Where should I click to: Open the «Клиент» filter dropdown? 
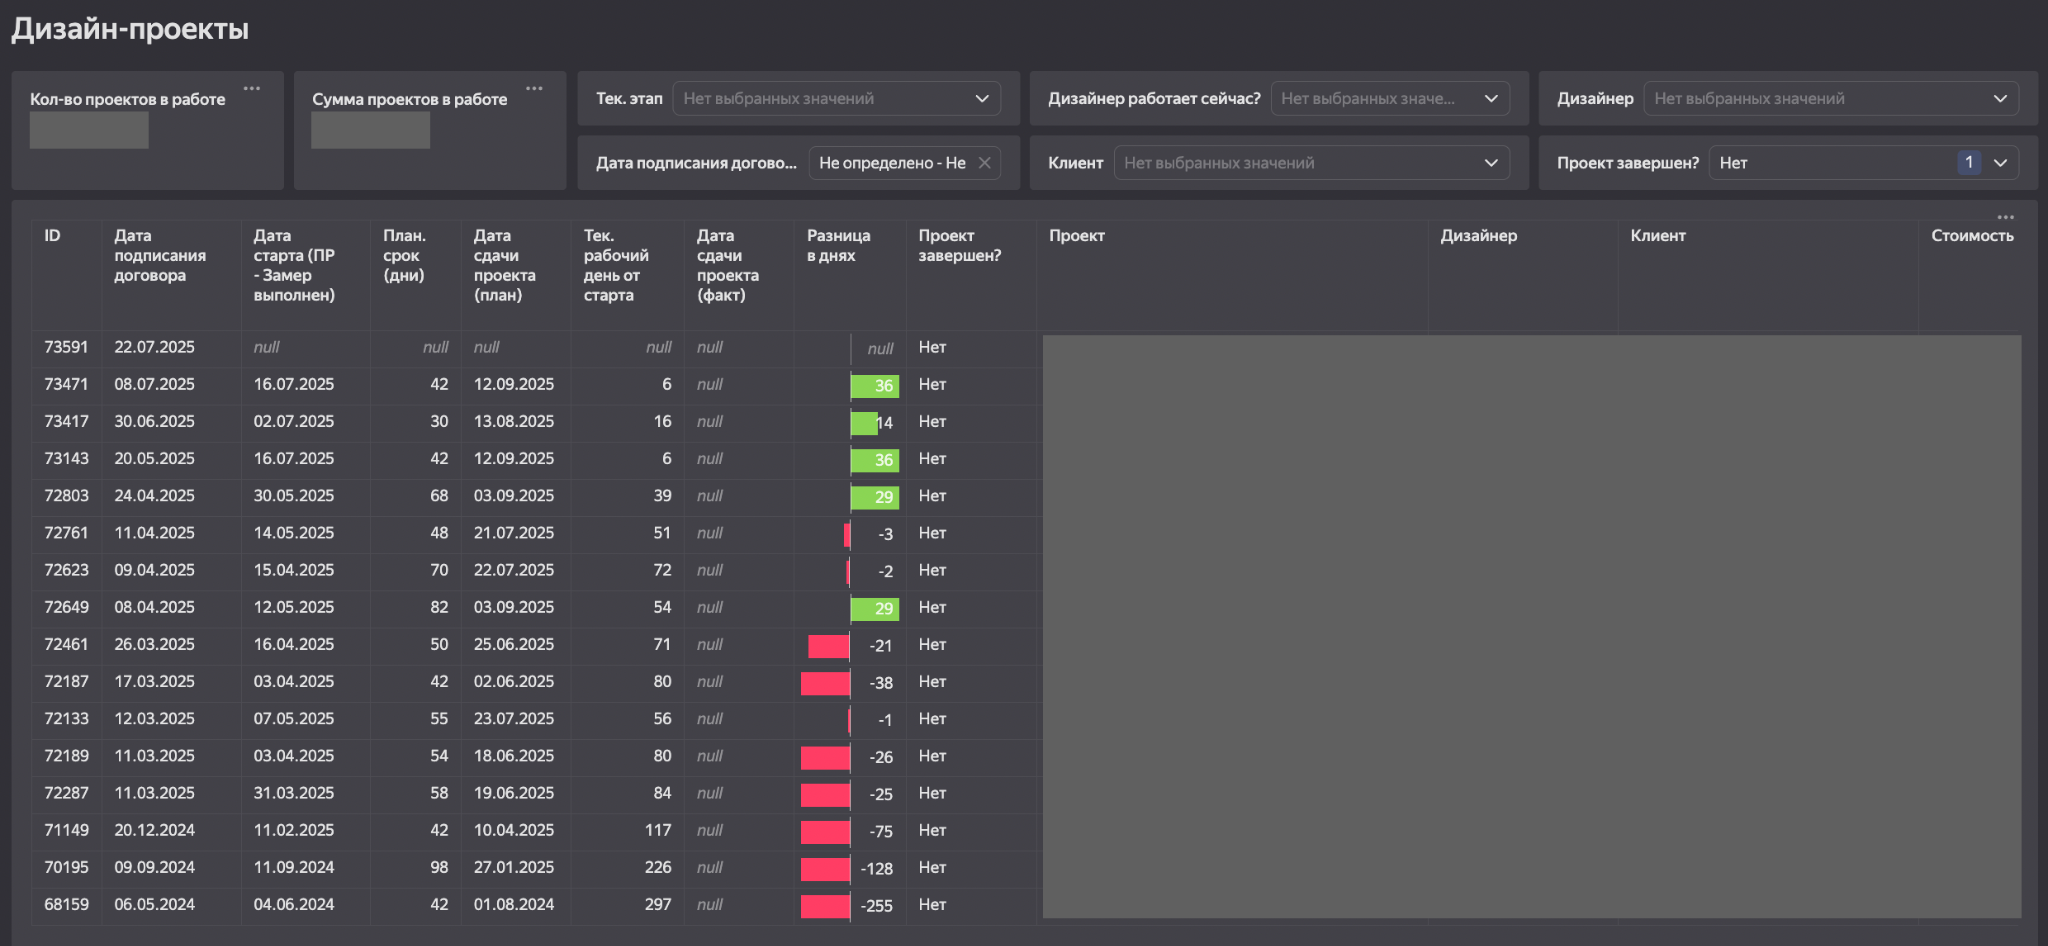(x=1312, y=163)
